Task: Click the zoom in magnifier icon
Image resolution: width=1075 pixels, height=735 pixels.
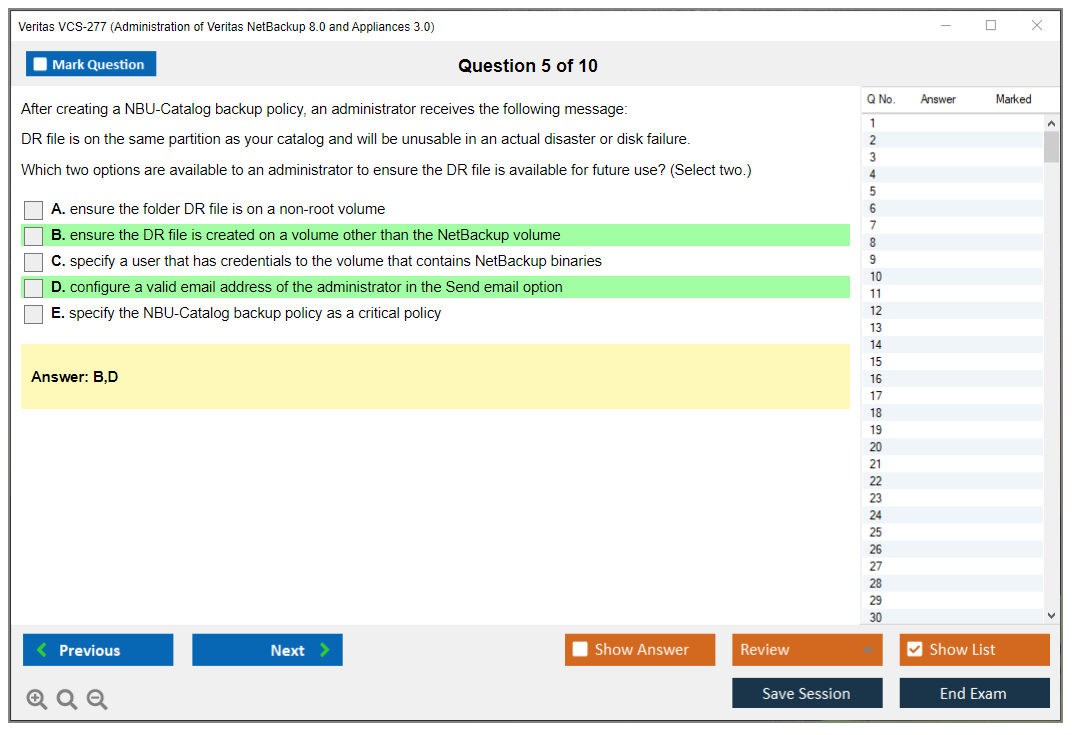Action: [36, 699]
